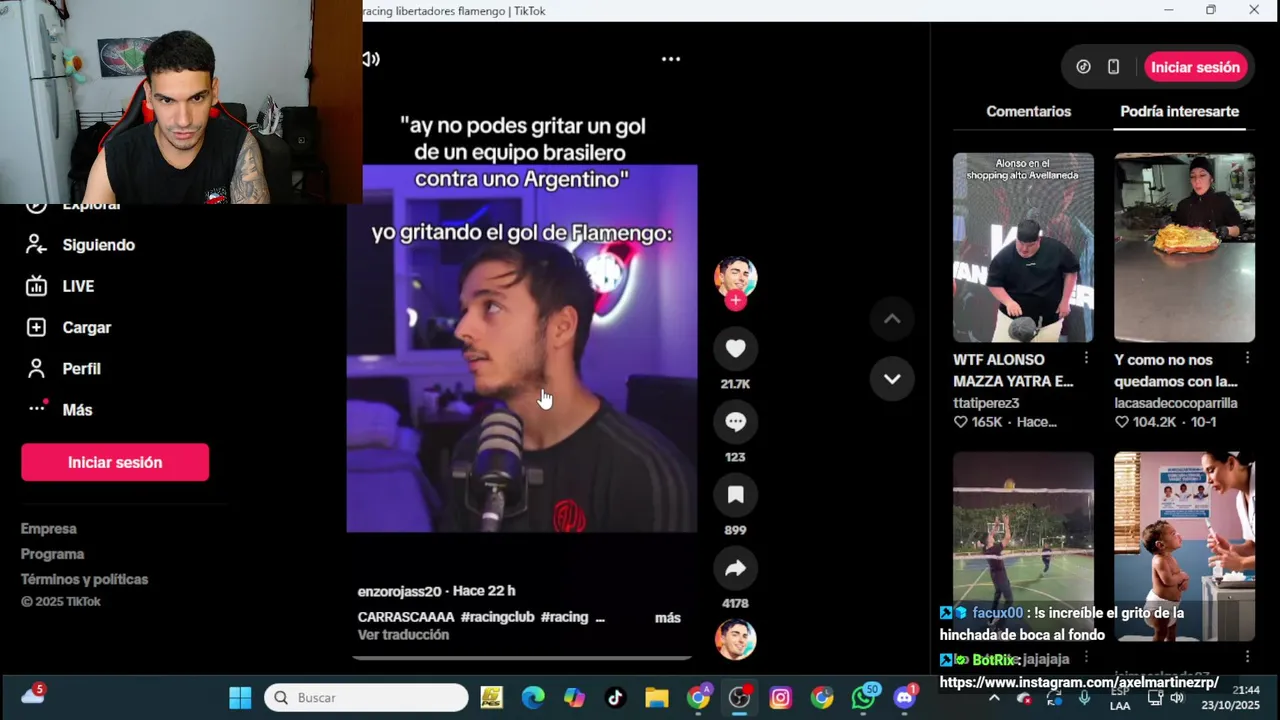
Task: Open Instagram from the taskbar
Action: 780,698
